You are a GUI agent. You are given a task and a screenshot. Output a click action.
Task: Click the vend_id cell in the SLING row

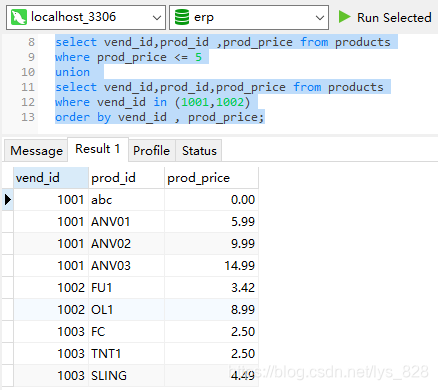(51, 376)
